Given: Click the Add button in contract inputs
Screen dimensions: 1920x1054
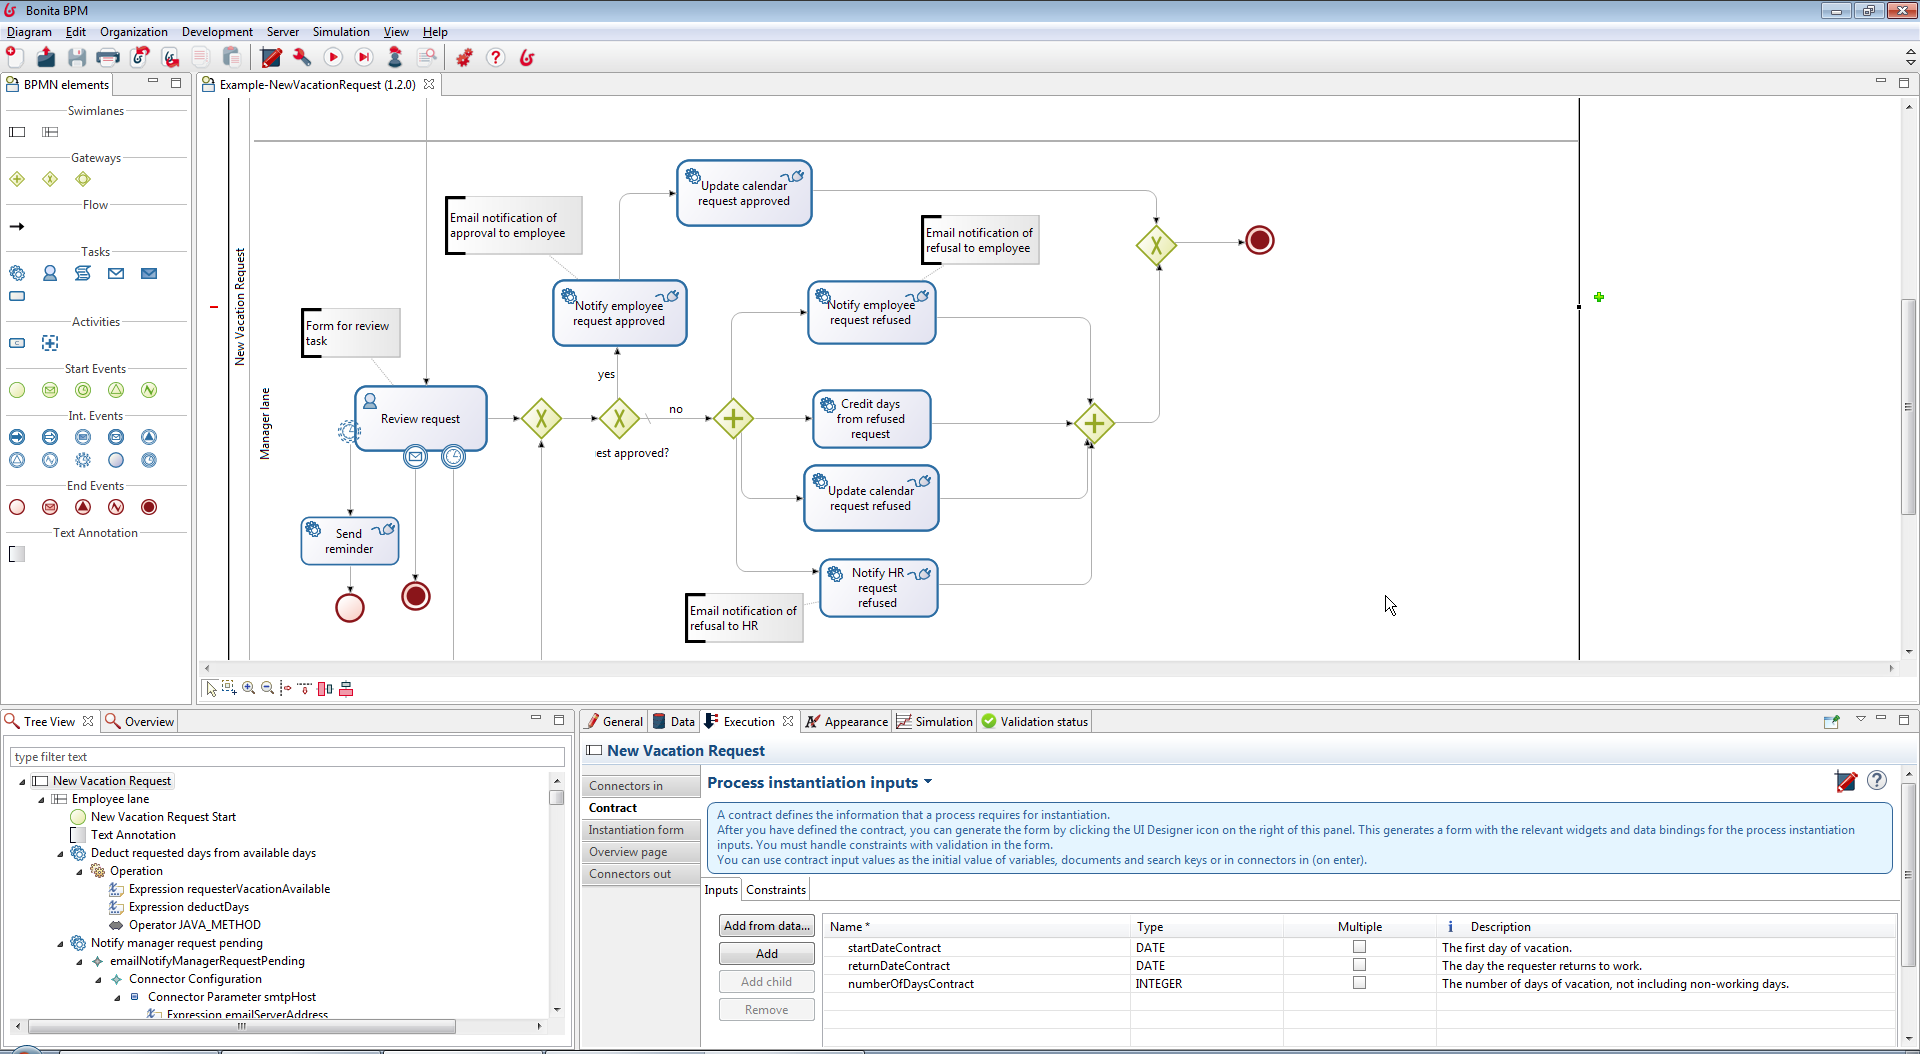Looking at the screenshot, I should pyautogui.click(x=767, y=954).
